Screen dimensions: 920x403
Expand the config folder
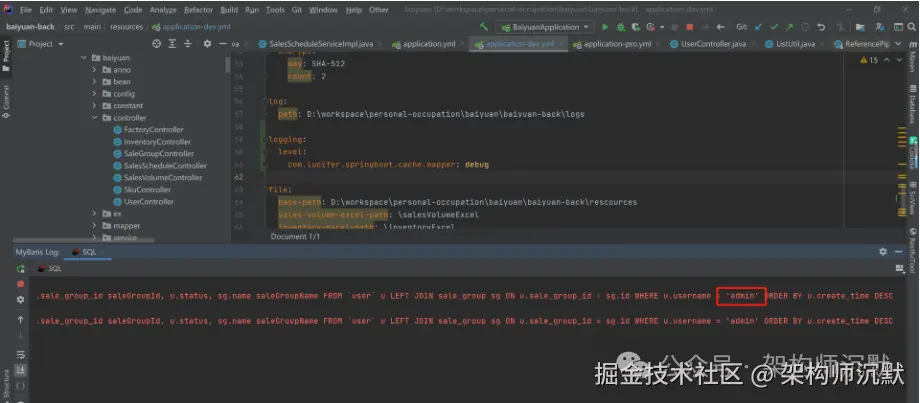coord(94,94)
